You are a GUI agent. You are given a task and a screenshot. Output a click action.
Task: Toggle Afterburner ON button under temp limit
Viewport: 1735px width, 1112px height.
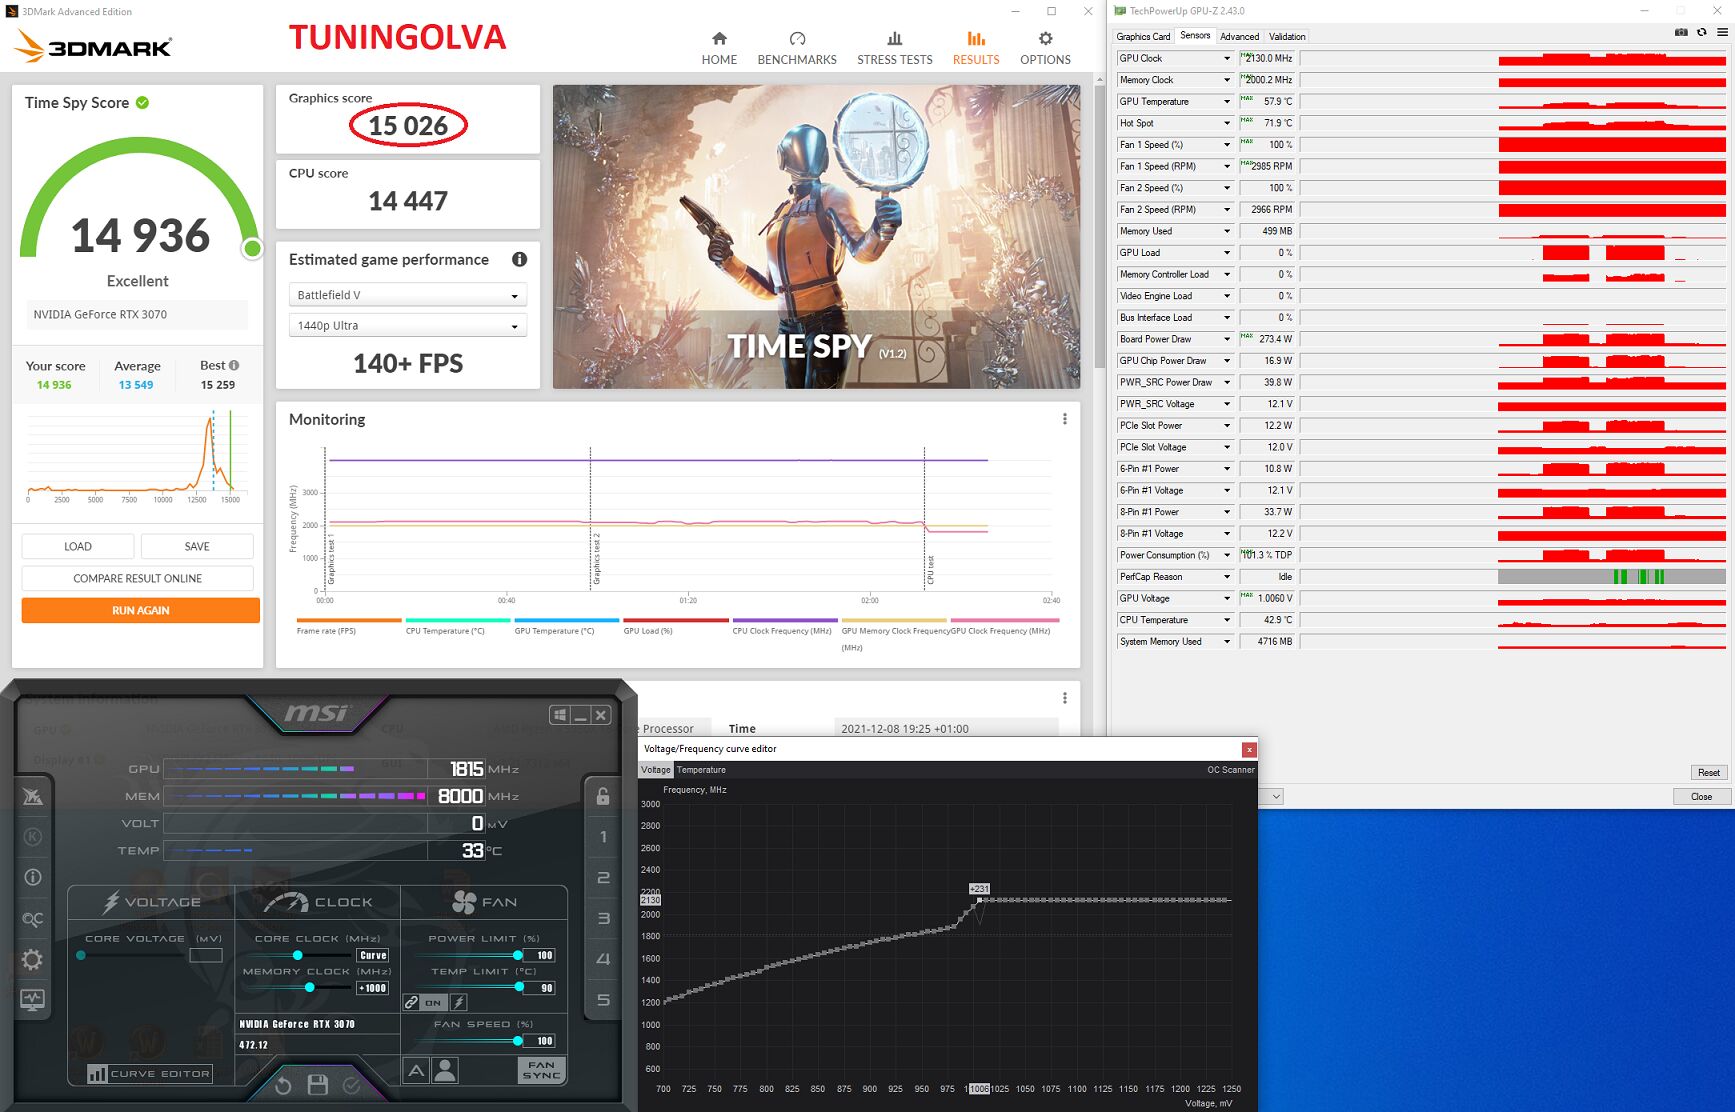(x=433, y=1002)
